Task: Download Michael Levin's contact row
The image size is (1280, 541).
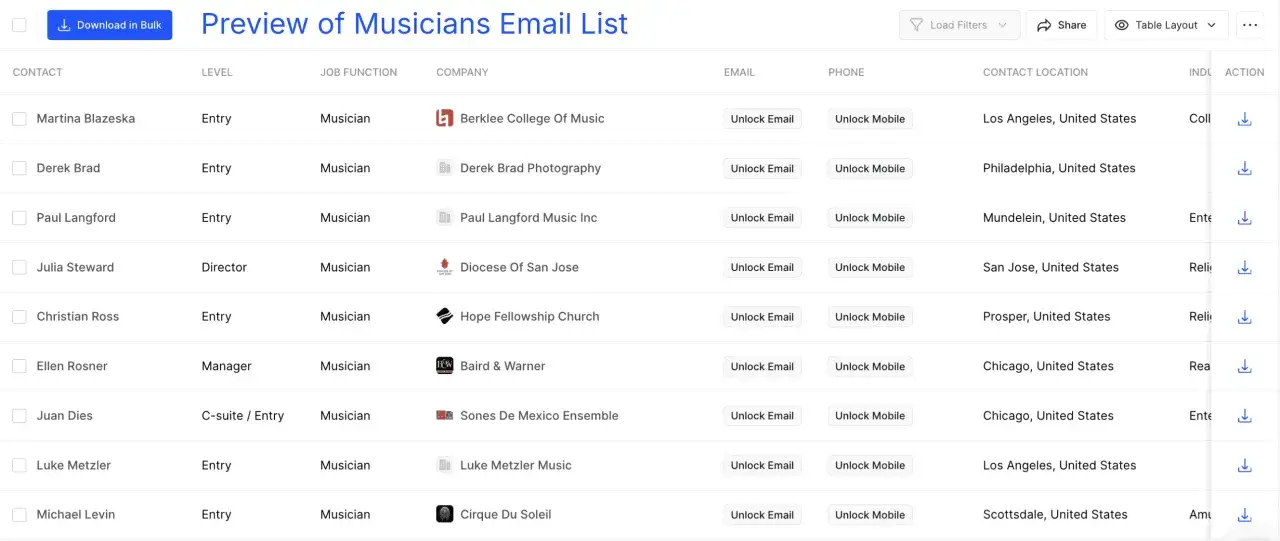Action: point(1244,515)
